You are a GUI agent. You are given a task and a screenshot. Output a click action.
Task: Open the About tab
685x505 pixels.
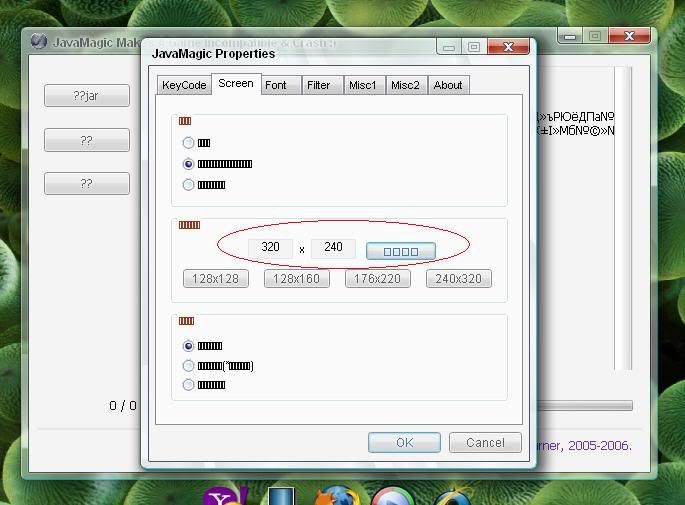[x=449, y=85]
